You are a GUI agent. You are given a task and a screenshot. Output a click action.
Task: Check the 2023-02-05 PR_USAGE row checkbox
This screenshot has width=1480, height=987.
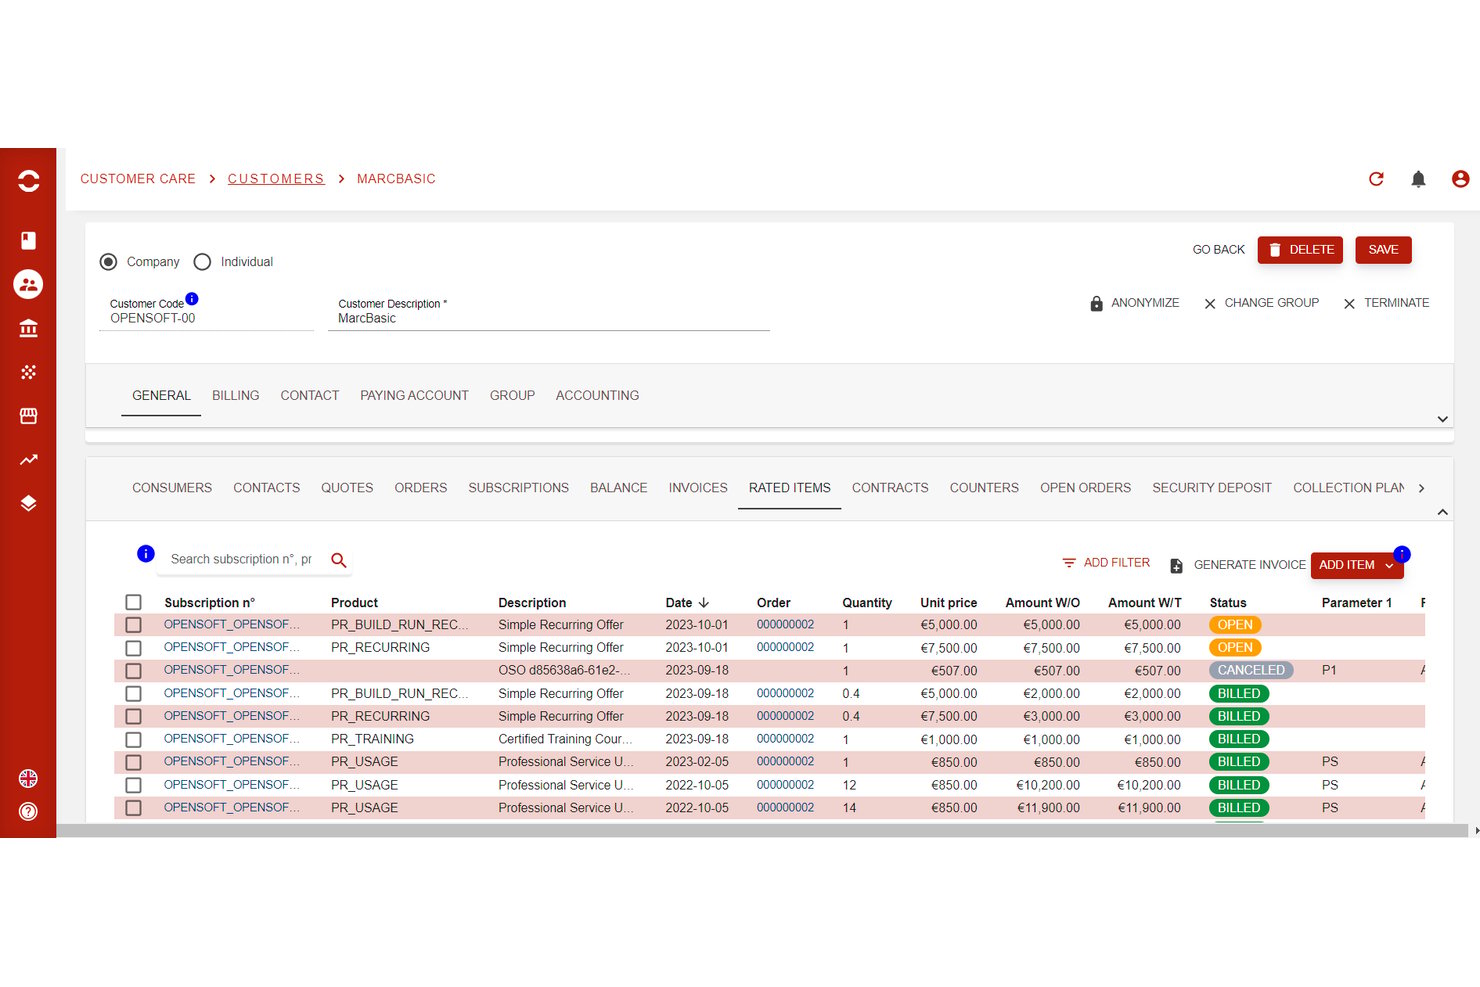click(x=133, y=763)
